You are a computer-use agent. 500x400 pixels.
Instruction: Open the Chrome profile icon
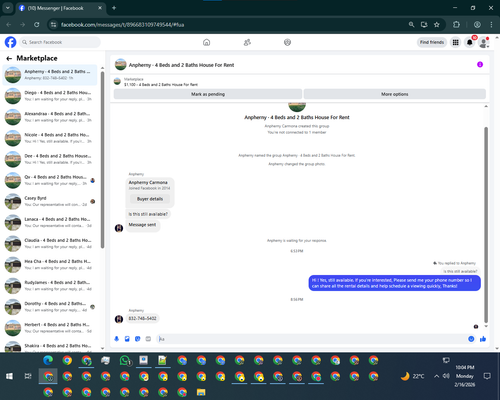(x=477, y=25)
